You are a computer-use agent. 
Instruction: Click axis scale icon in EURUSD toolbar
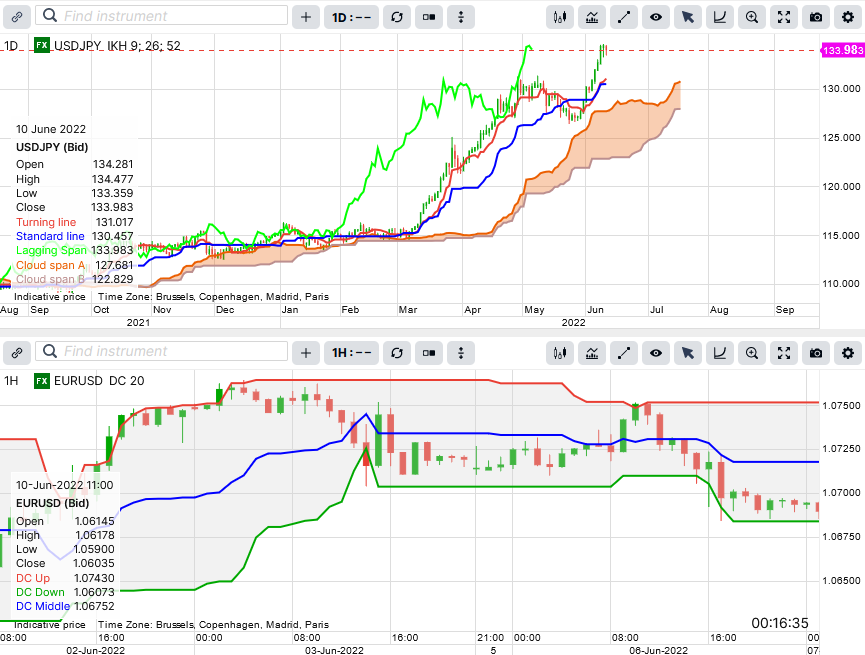720,353
